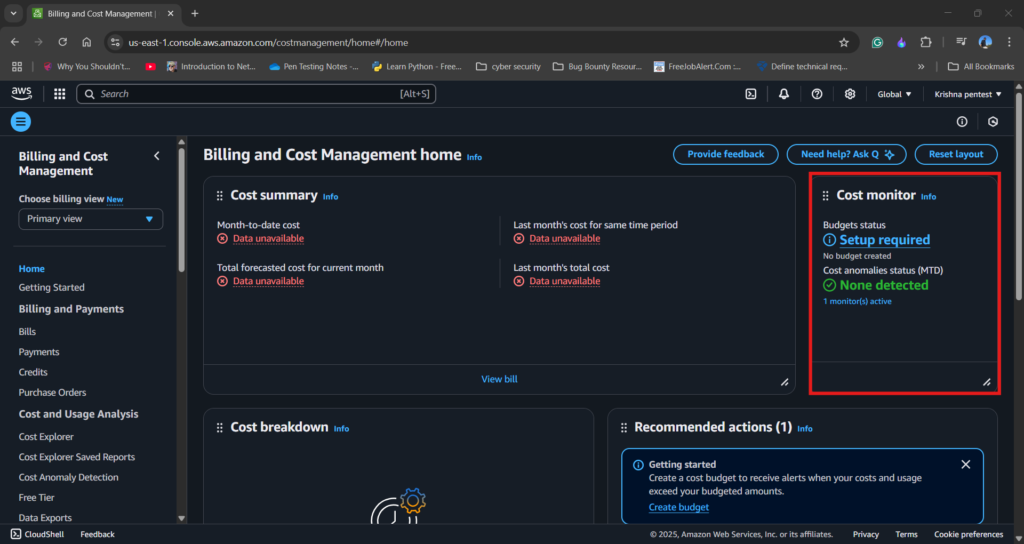The width and height of the screenshot is (1024, 544).
Task: Open the notifications bell
Action: (x=784, y=94)
